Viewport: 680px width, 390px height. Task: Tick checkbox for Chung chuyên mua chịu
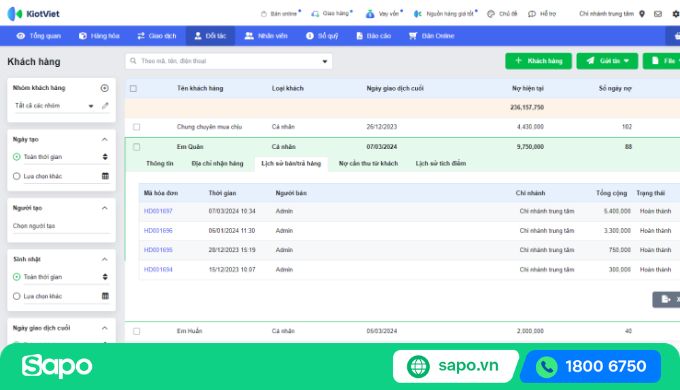point(137,127)
